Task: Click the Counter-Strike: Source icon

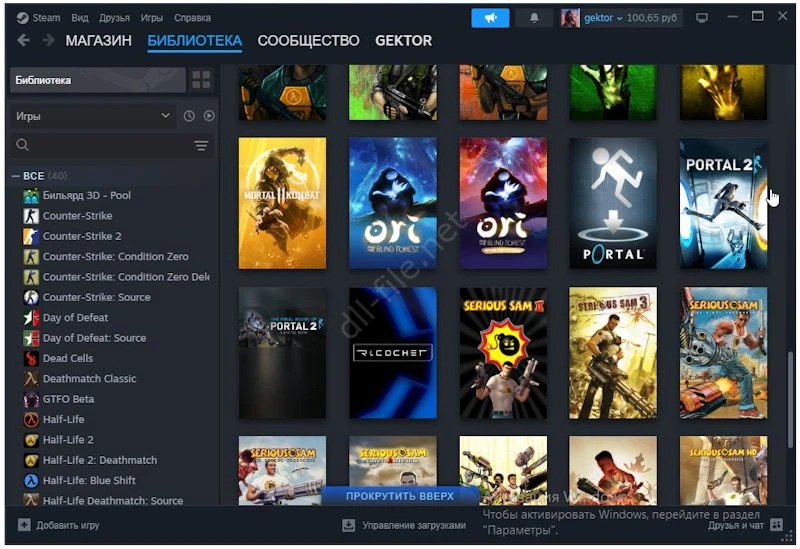Action: (x=31, y=297)
